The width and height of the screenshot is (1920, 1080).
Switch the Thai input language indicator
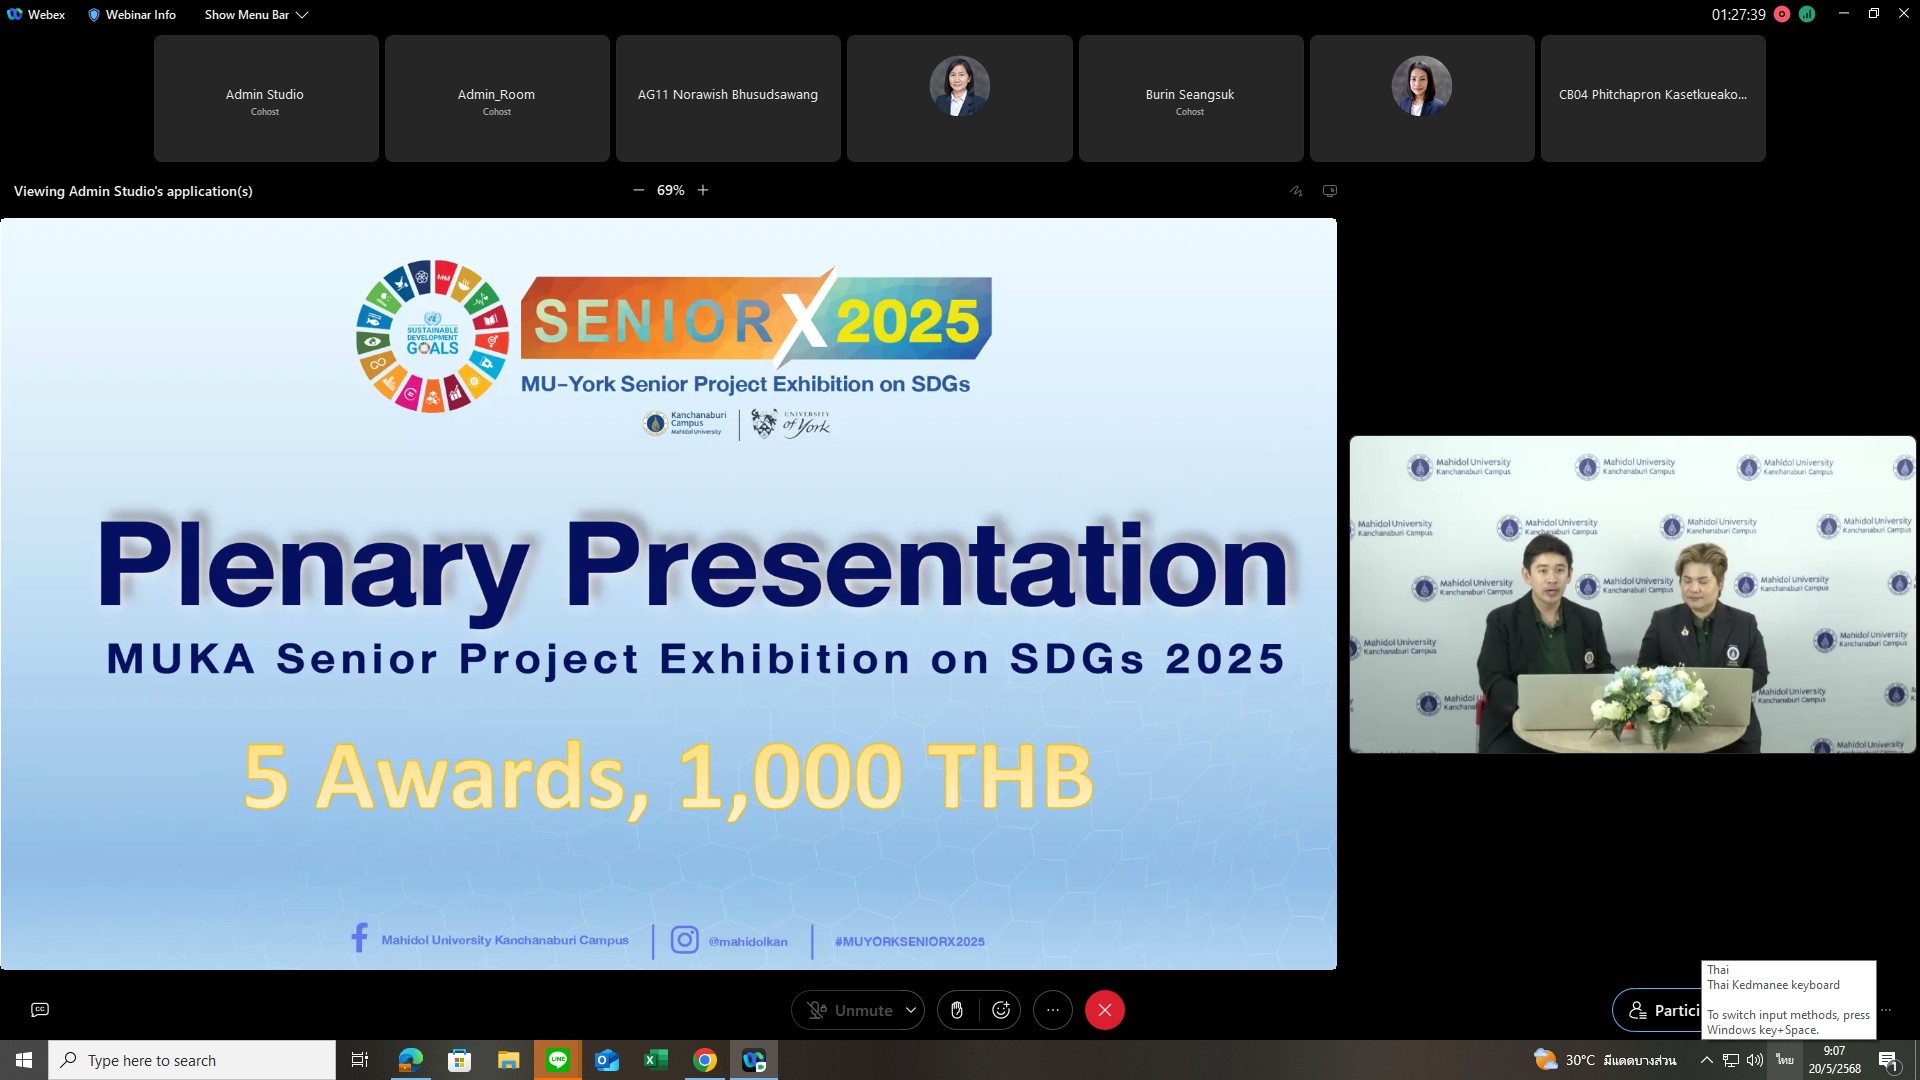point(1785,1060)
